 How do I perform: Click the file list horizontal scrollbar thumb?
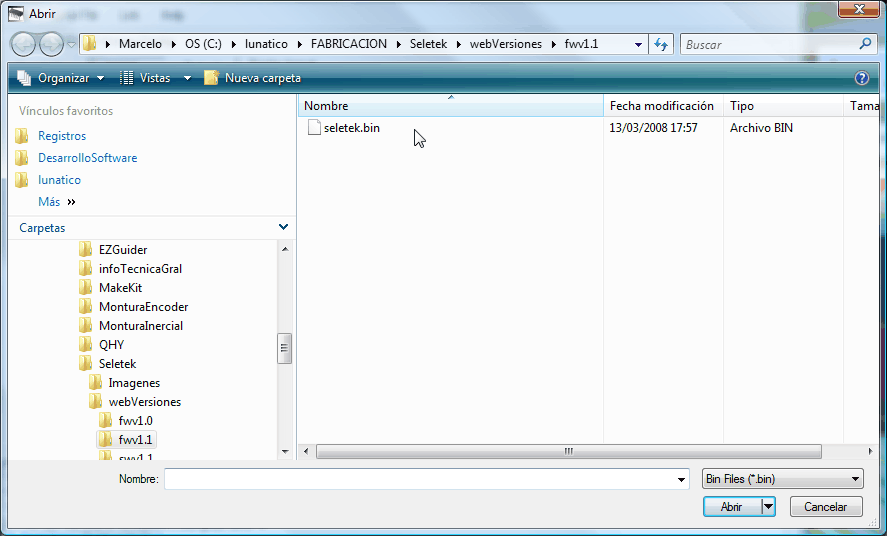(569, 451)
